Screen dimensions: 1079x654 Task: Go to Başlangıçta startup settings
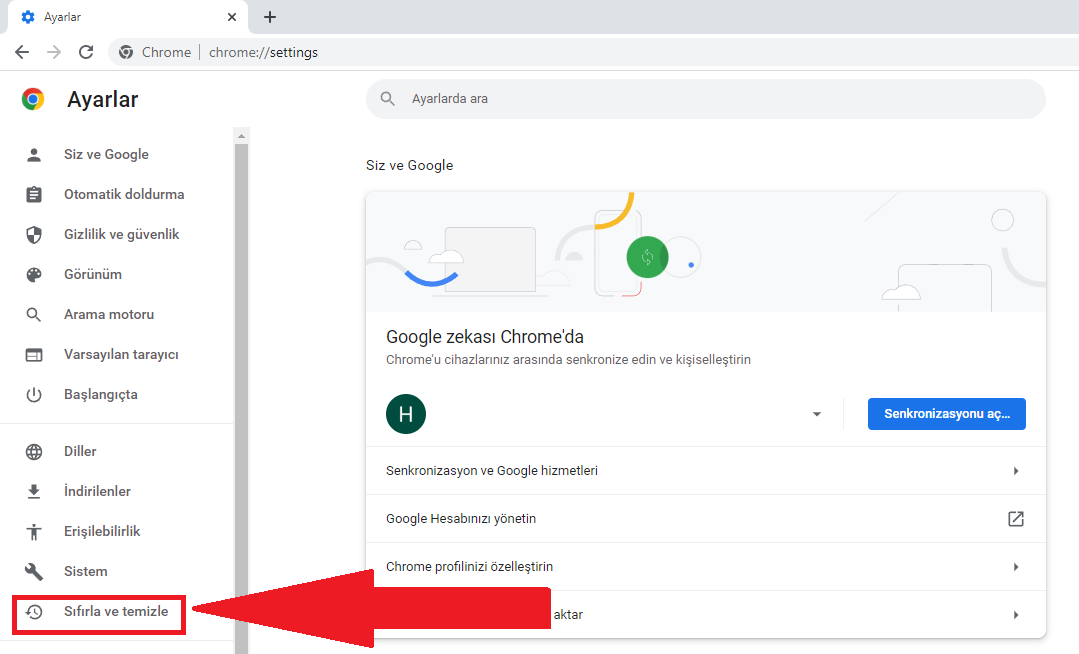tap(100, 395)
